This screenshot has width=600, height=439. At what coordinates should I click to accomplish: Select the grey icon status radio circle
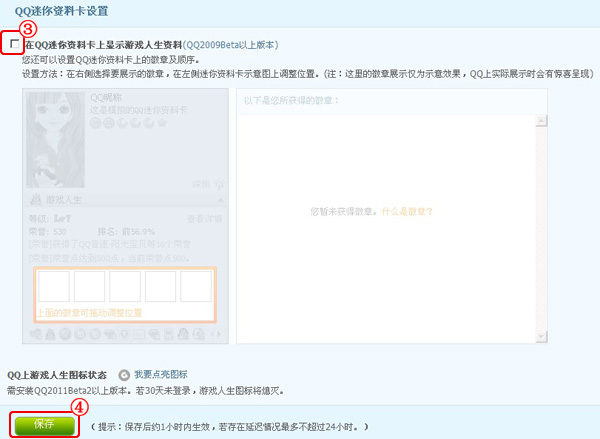124,375
